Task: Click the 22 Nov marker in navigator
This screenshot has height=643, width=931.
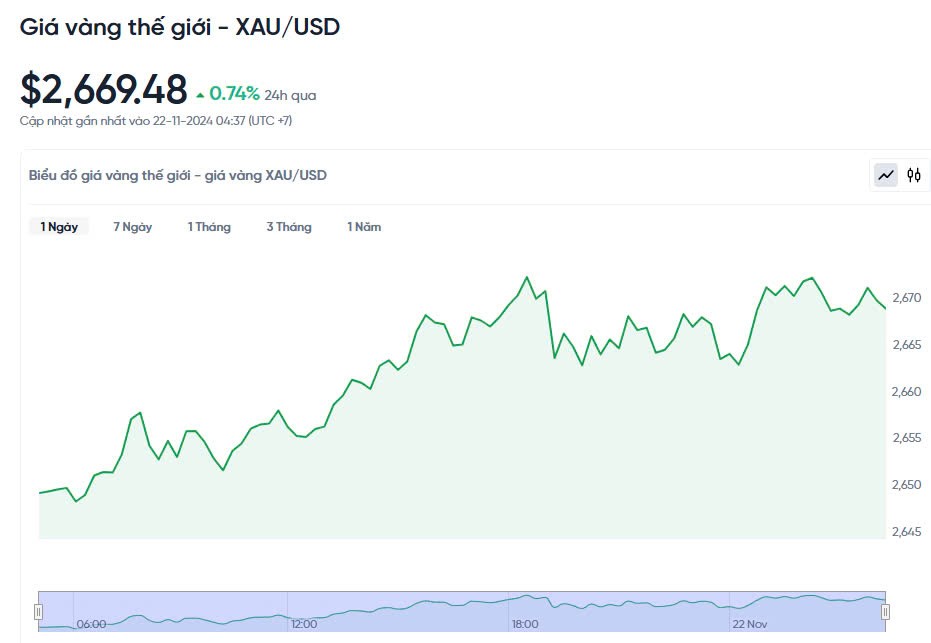Action: point(749,624)
